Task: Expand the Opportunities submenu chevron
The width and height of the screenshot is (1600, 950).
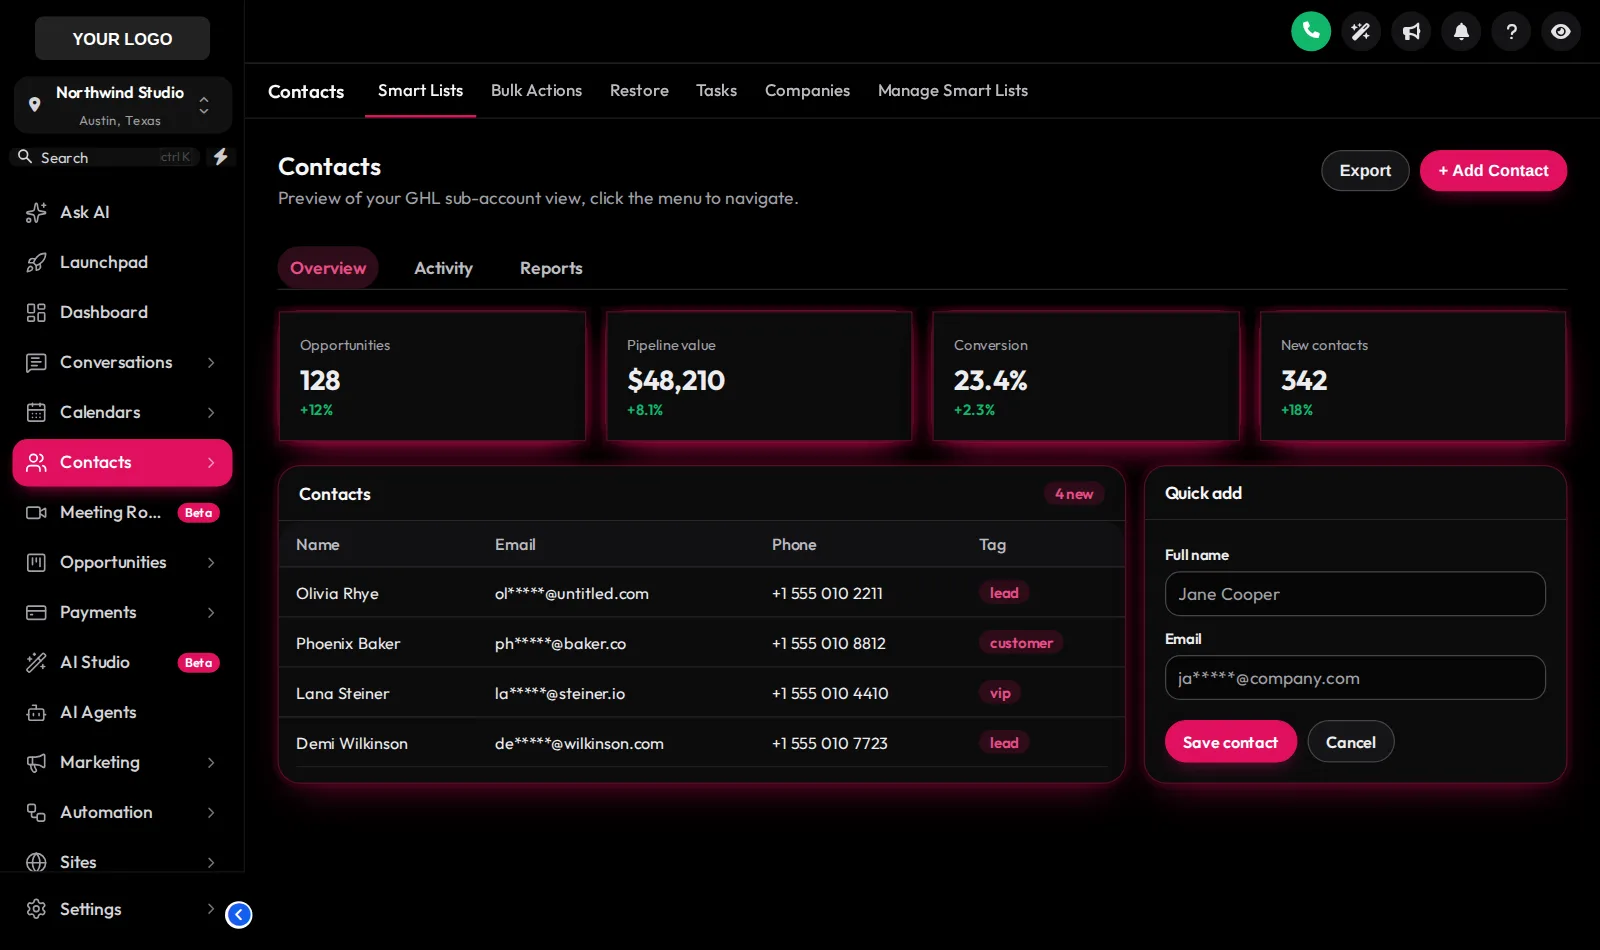Action: pos(211,562)
